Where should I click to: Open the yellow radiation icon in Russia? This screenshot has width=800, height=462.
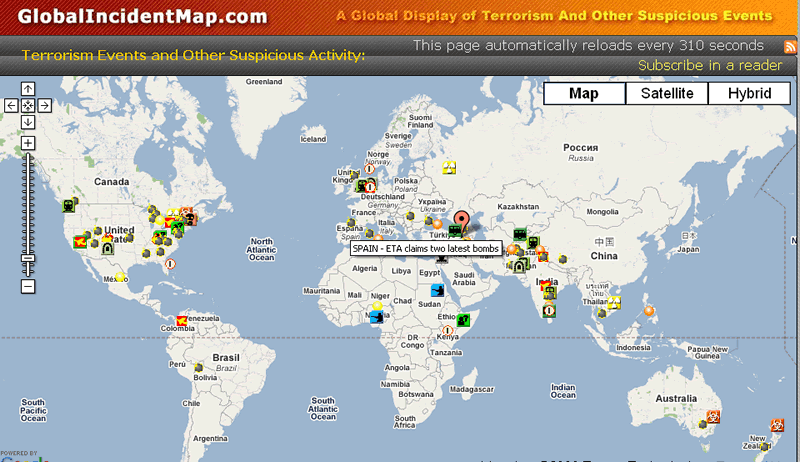point(449,167)
